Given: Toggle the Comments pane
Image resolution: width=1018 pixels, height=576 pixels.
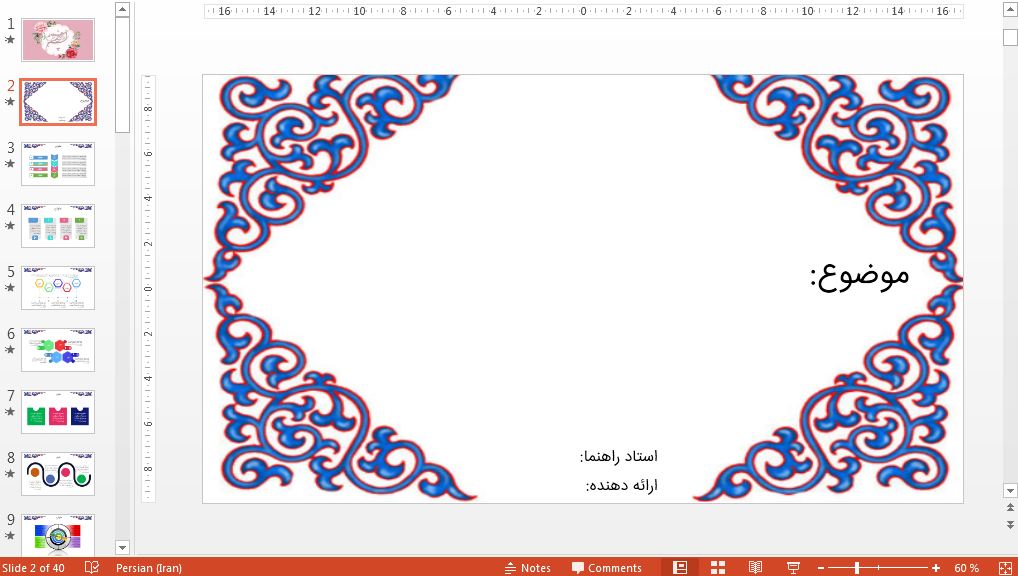Looking at the screenshot, I should click(x=606, y=567).
